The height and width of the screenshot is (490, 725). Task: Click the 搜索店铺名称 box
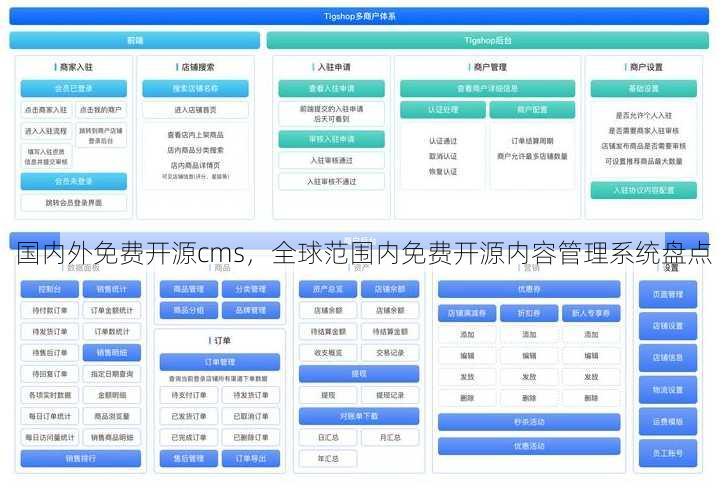pyautogui.click(x=195, y=88)
